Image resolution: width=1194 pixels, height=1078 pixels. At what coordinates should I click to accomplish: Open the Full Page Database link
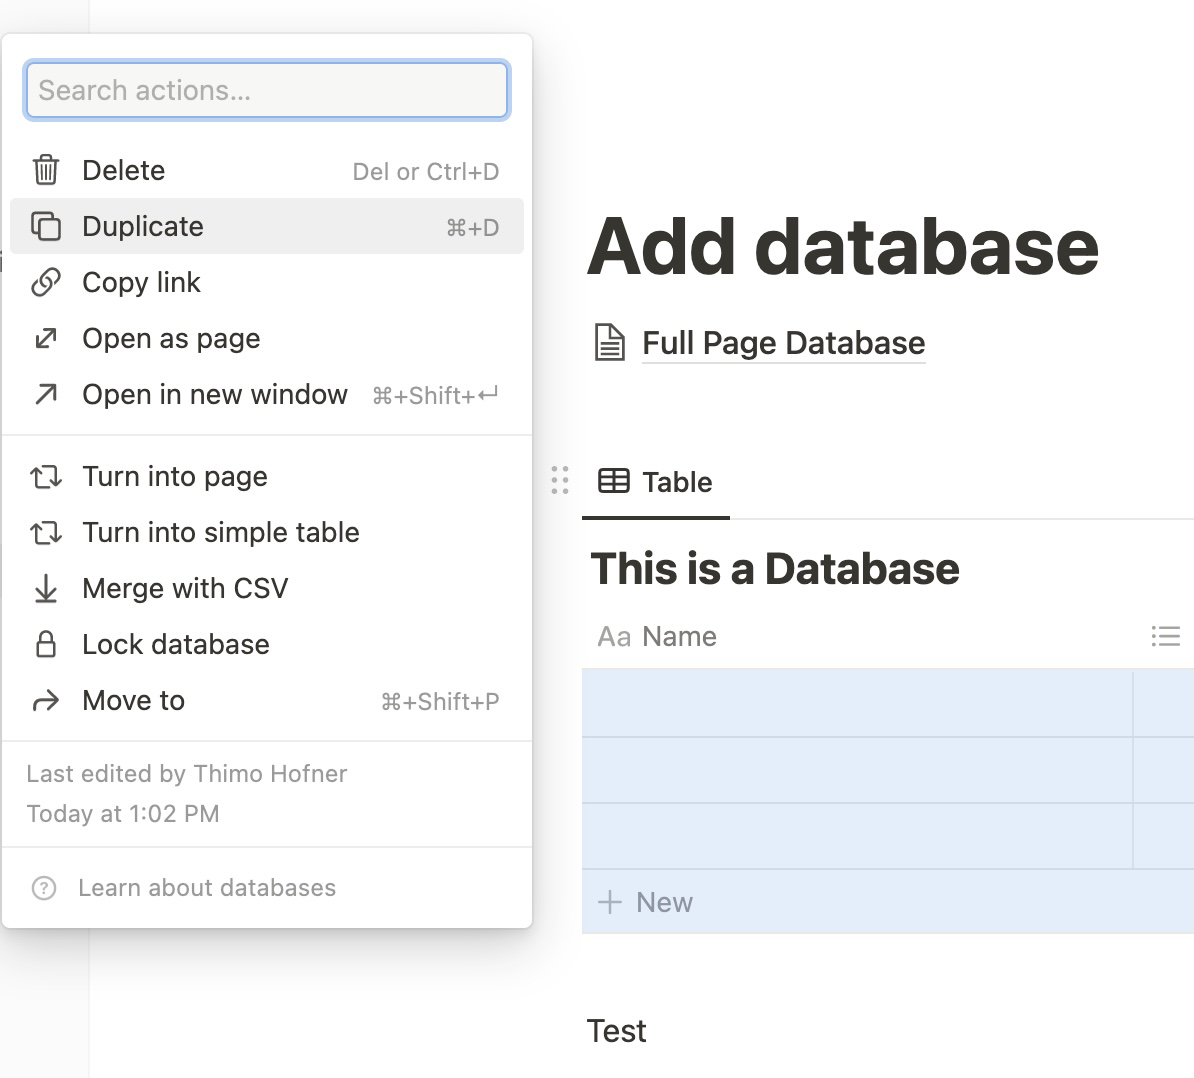tap(783, 343)
